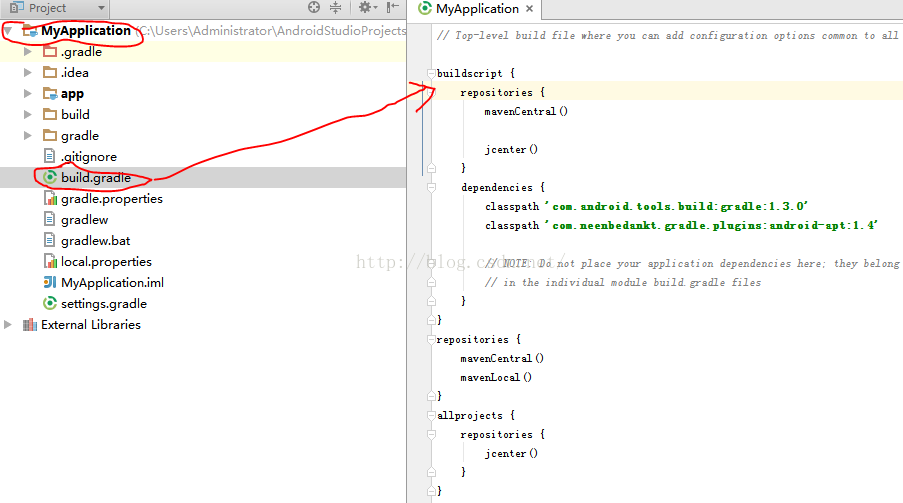
Task: Click the gradle.properties file icon
Action: (50, 198)
